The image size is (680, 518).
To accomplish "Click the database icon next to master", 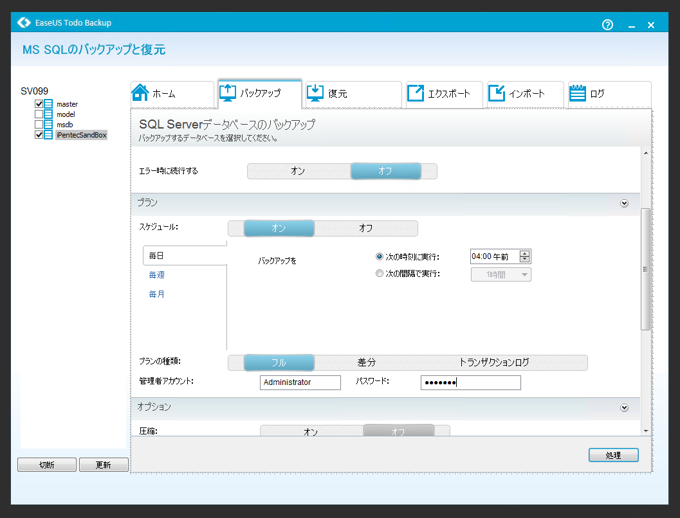I will point(49,104).
